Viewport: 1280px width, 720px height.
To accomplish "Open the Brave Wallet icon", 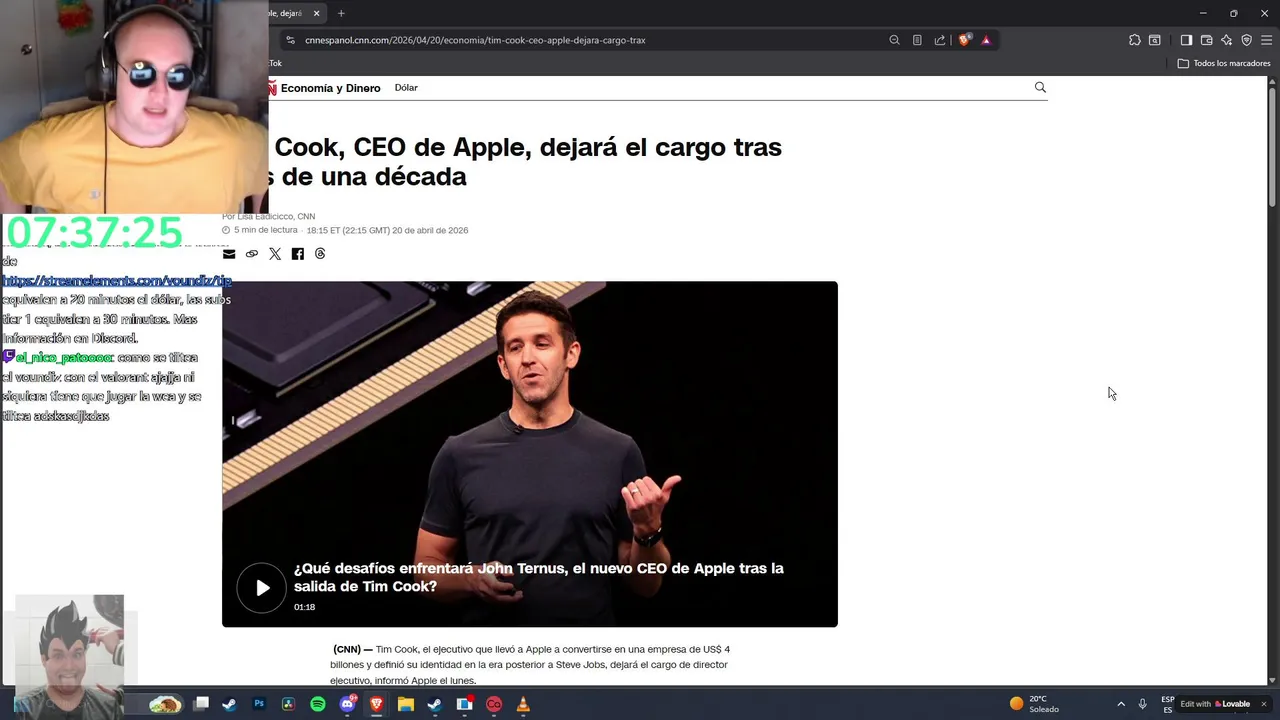I will point(1206,40).
